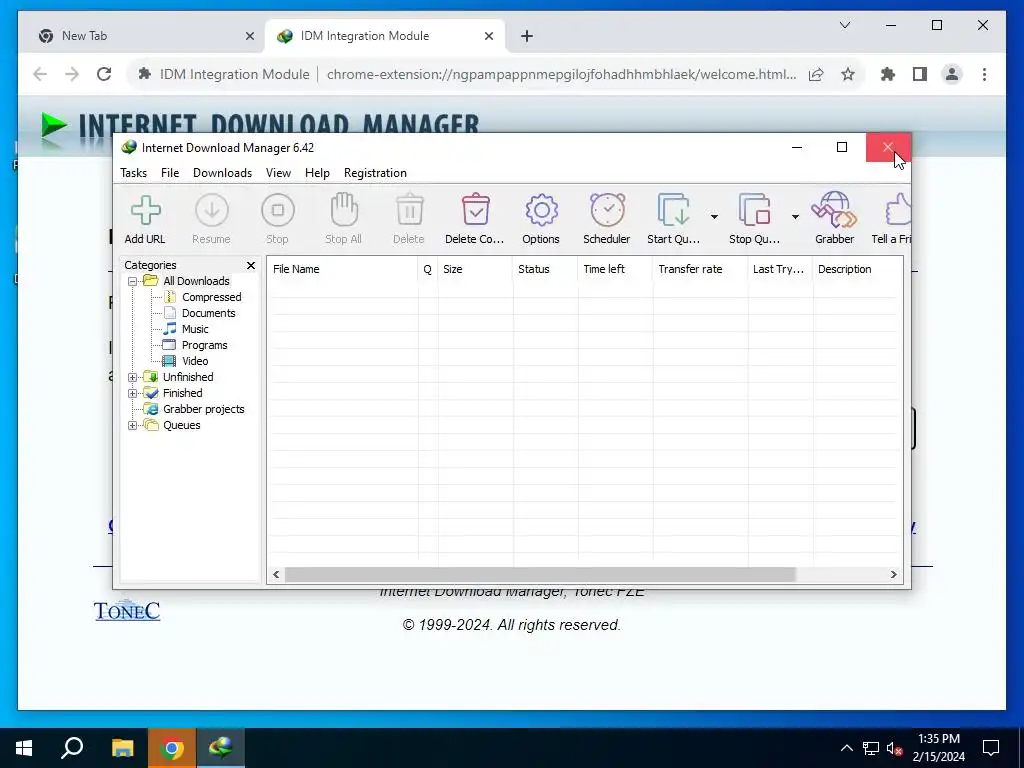The width and height of the screenshot is (1024, 768).
Task: Open the Registration menu
Action: click(x=376, y=173)
